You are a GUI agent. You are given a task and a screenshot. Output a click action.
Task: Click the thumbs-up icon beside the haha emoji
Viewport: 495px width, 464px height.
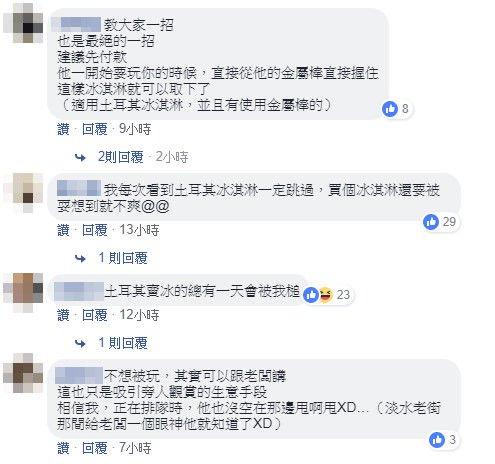tap(311, 295)
